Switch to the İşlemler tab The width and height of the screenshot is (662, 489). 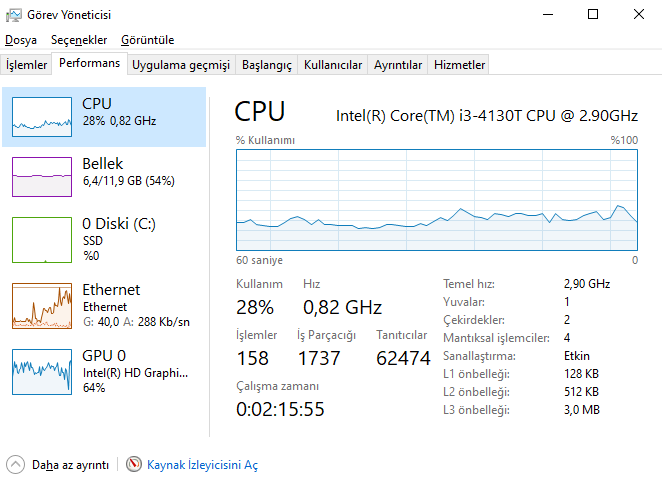coord(27,65)
